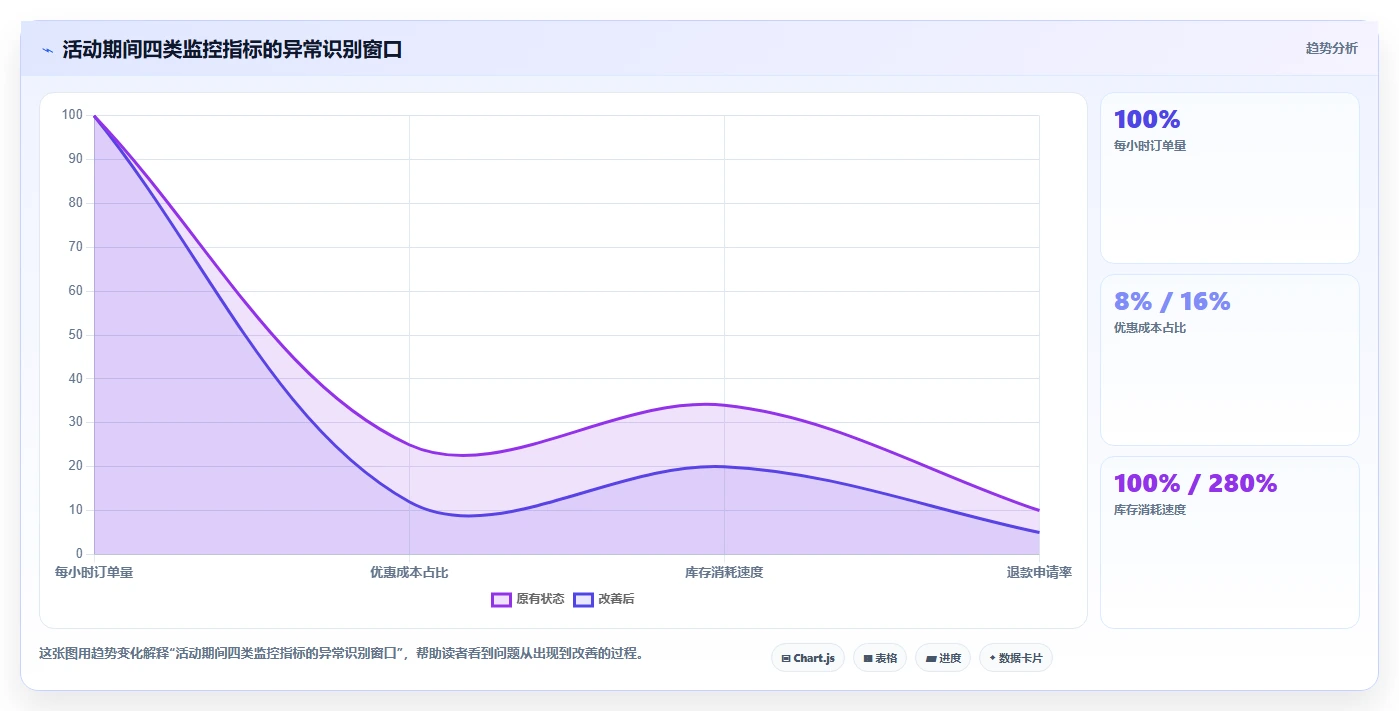1399x711 pixels.
Task: Click the 每小时订单量 x-axis label
Action: (x=94, y=572)
